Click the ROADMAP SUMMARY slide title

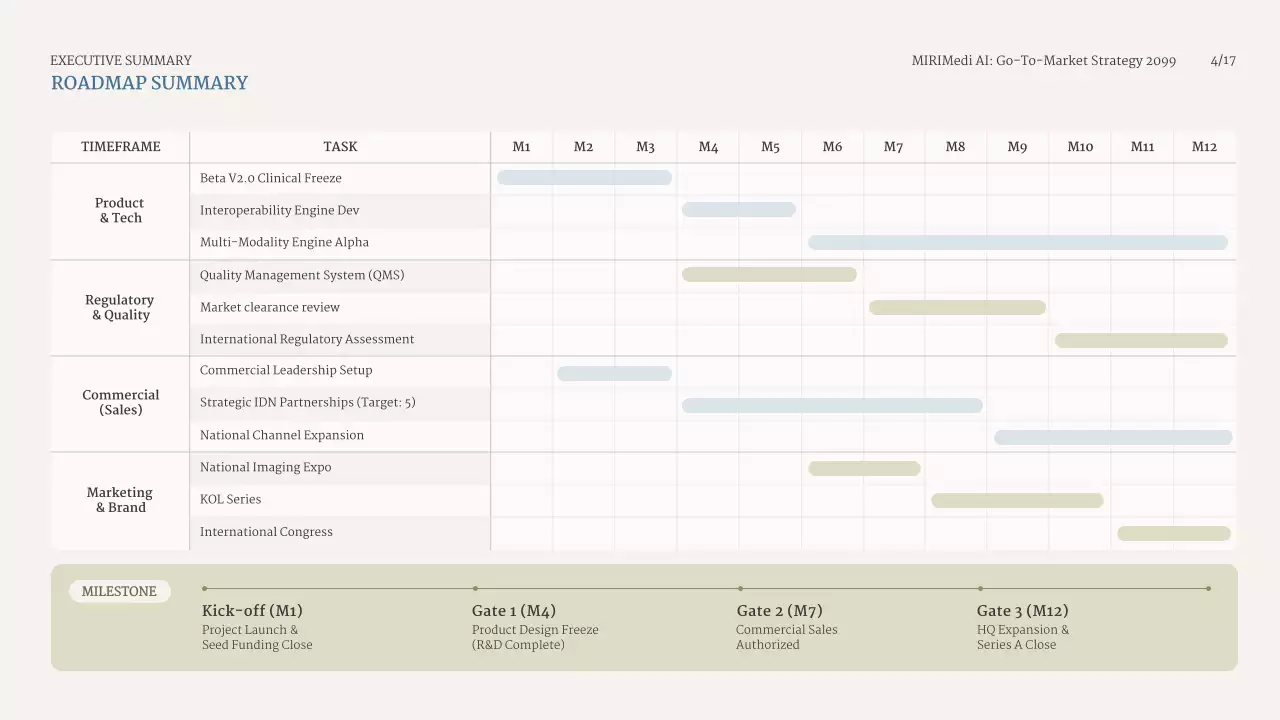pos(149,83)
